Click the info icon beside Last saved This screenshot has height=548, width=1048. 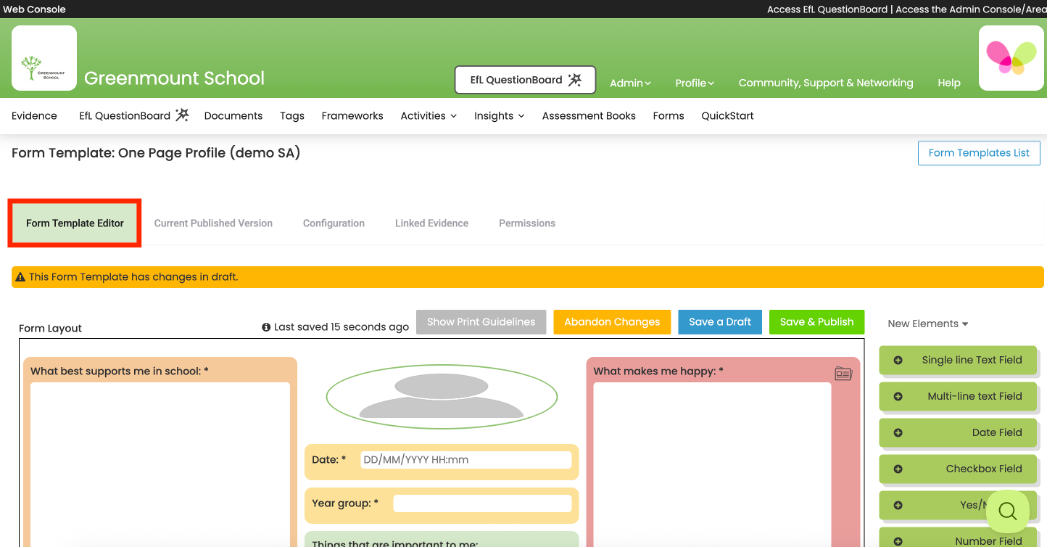(x=266, y=327)
